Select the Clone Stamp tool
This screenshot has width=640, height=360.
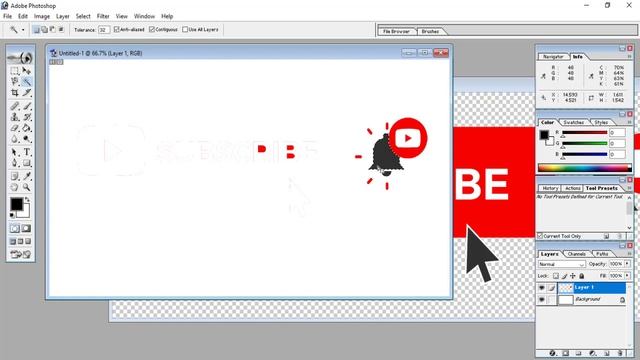coord(15,117)
